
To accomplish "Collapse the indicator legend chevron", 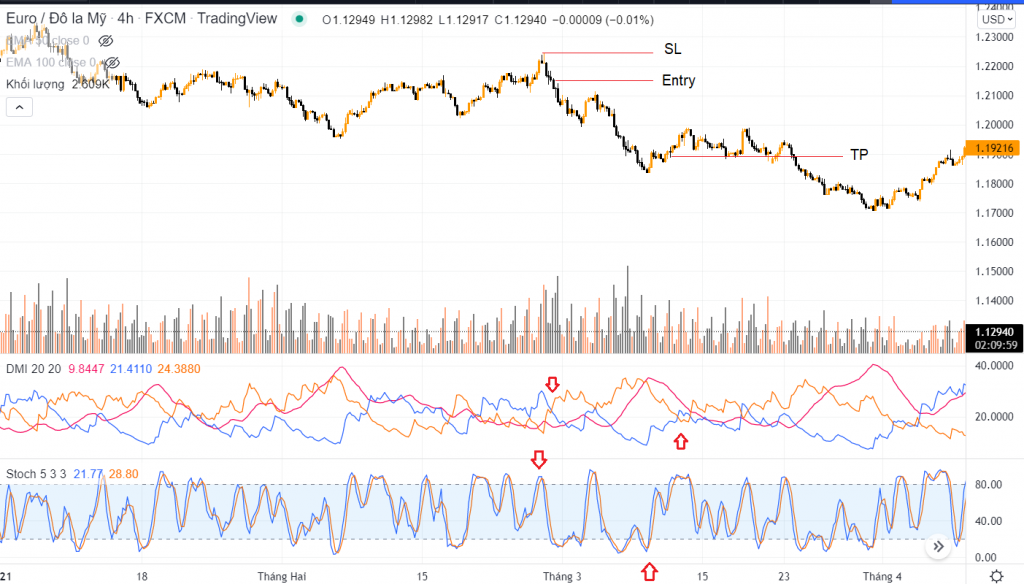I will 20,106.
